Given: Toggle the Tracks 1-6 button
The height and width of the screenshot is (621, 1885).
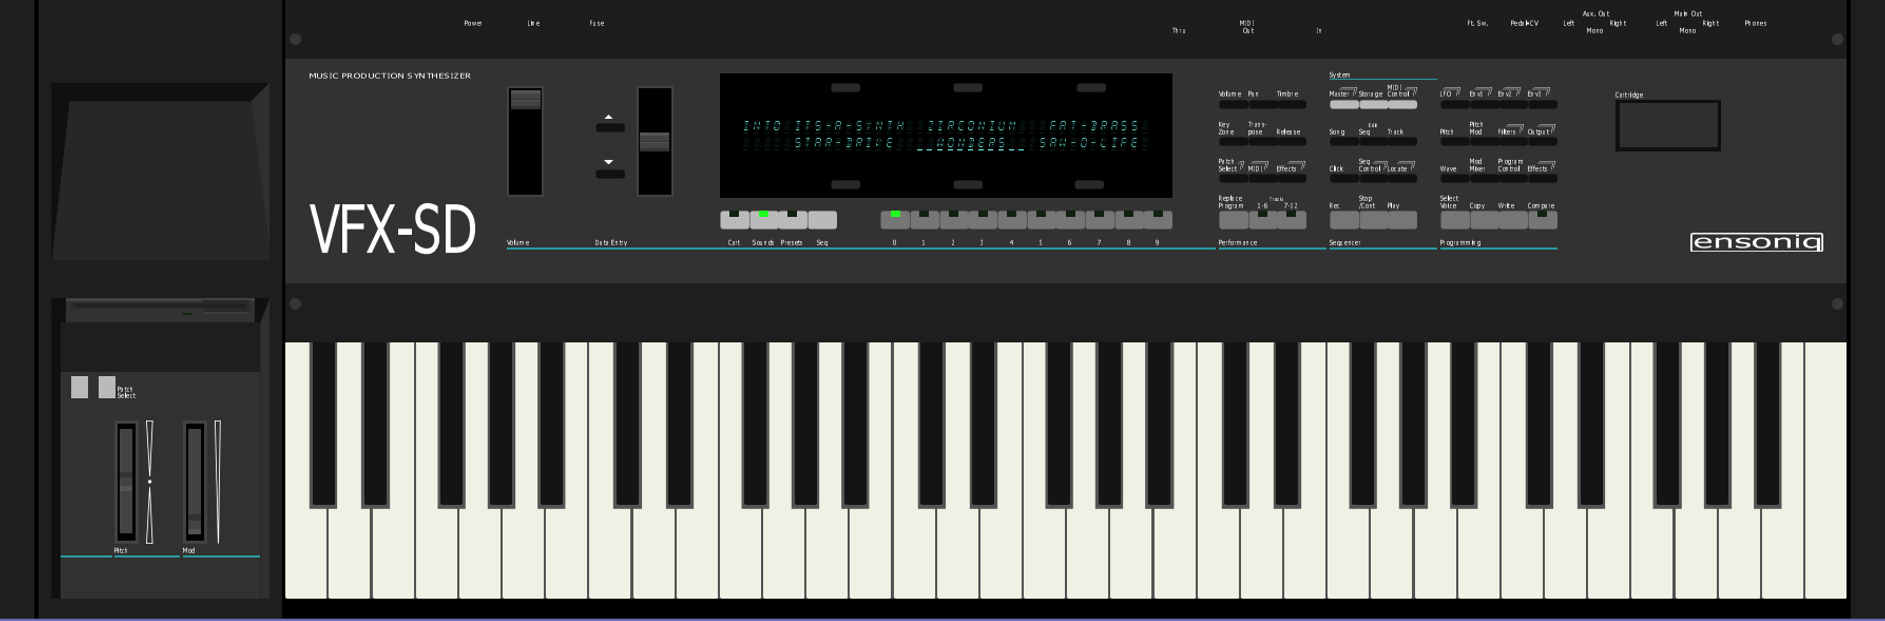Looking at the screenshot, I should 1263,220.
